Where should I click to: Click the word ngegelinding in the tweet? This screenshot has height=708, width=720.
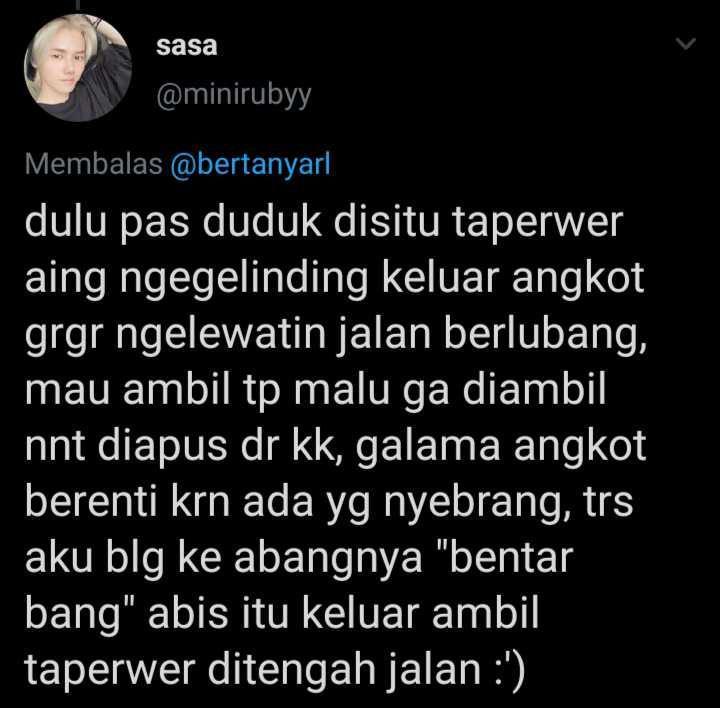244,279
